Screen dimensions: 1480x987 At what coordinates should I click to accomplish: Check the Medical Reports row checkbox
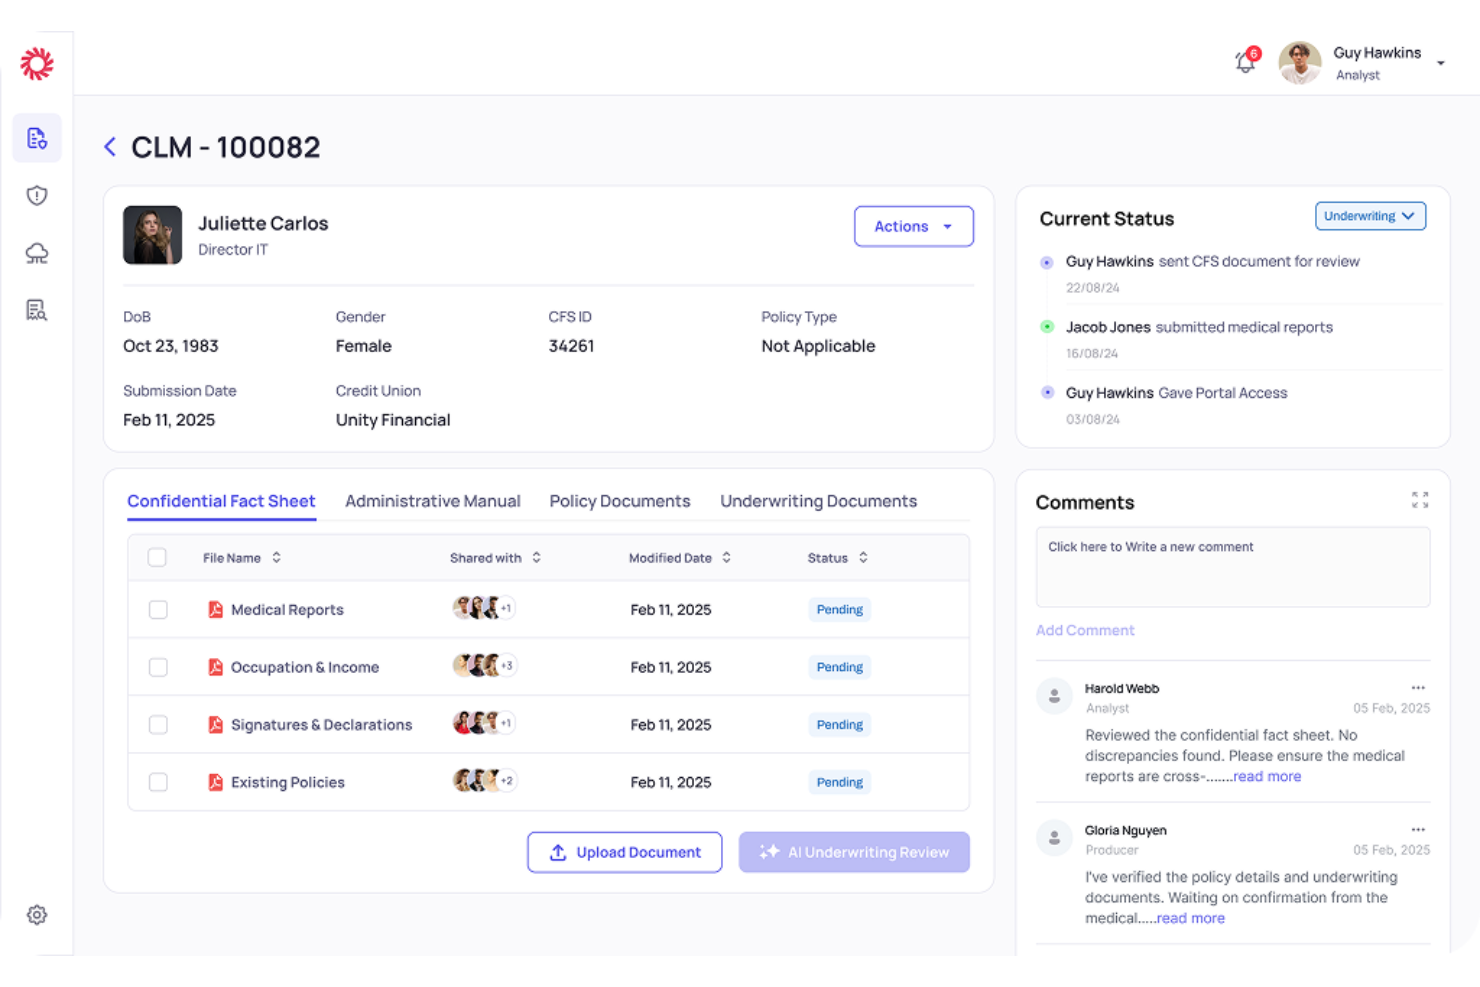tap(157, 609)
